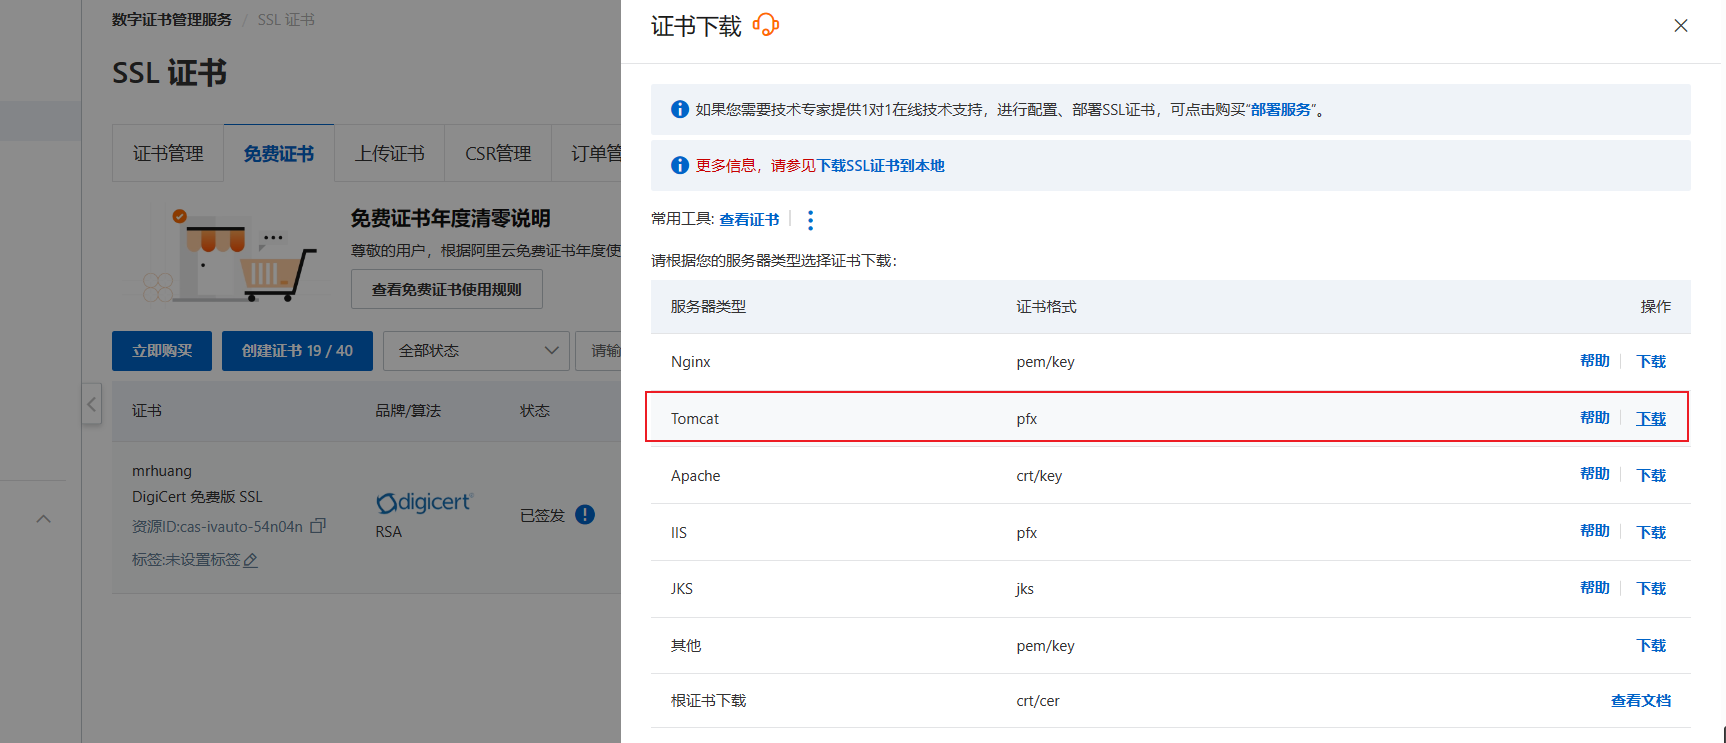This screenshot has height=743, width=1726.
Task: Collapse the left sidebar with the arrow handle
Action: [x=91, y=405]
